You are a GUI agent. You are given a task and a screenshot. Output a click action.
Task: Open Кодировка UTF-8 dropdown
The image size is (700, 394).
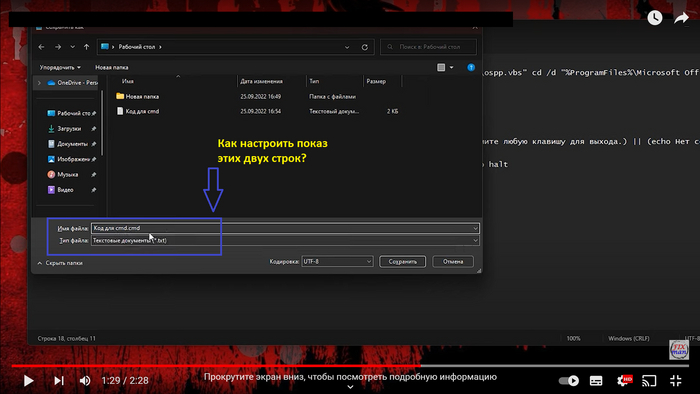[x=337, y=261]
